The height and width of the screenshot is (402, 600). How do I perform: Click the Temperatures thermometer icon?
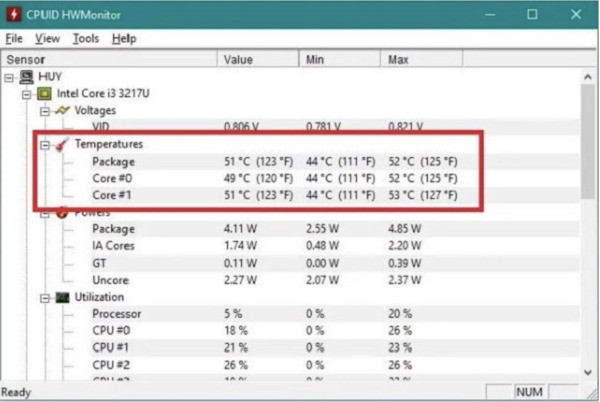(62, 144)
